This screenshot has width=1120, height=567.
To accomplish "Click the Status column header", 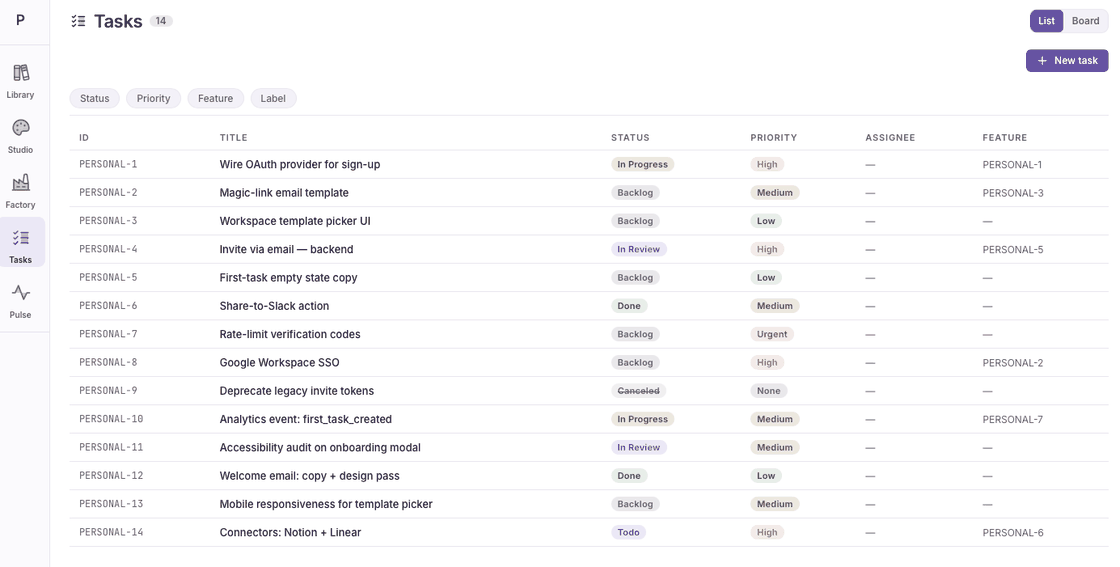I will (x=630, y=137).
